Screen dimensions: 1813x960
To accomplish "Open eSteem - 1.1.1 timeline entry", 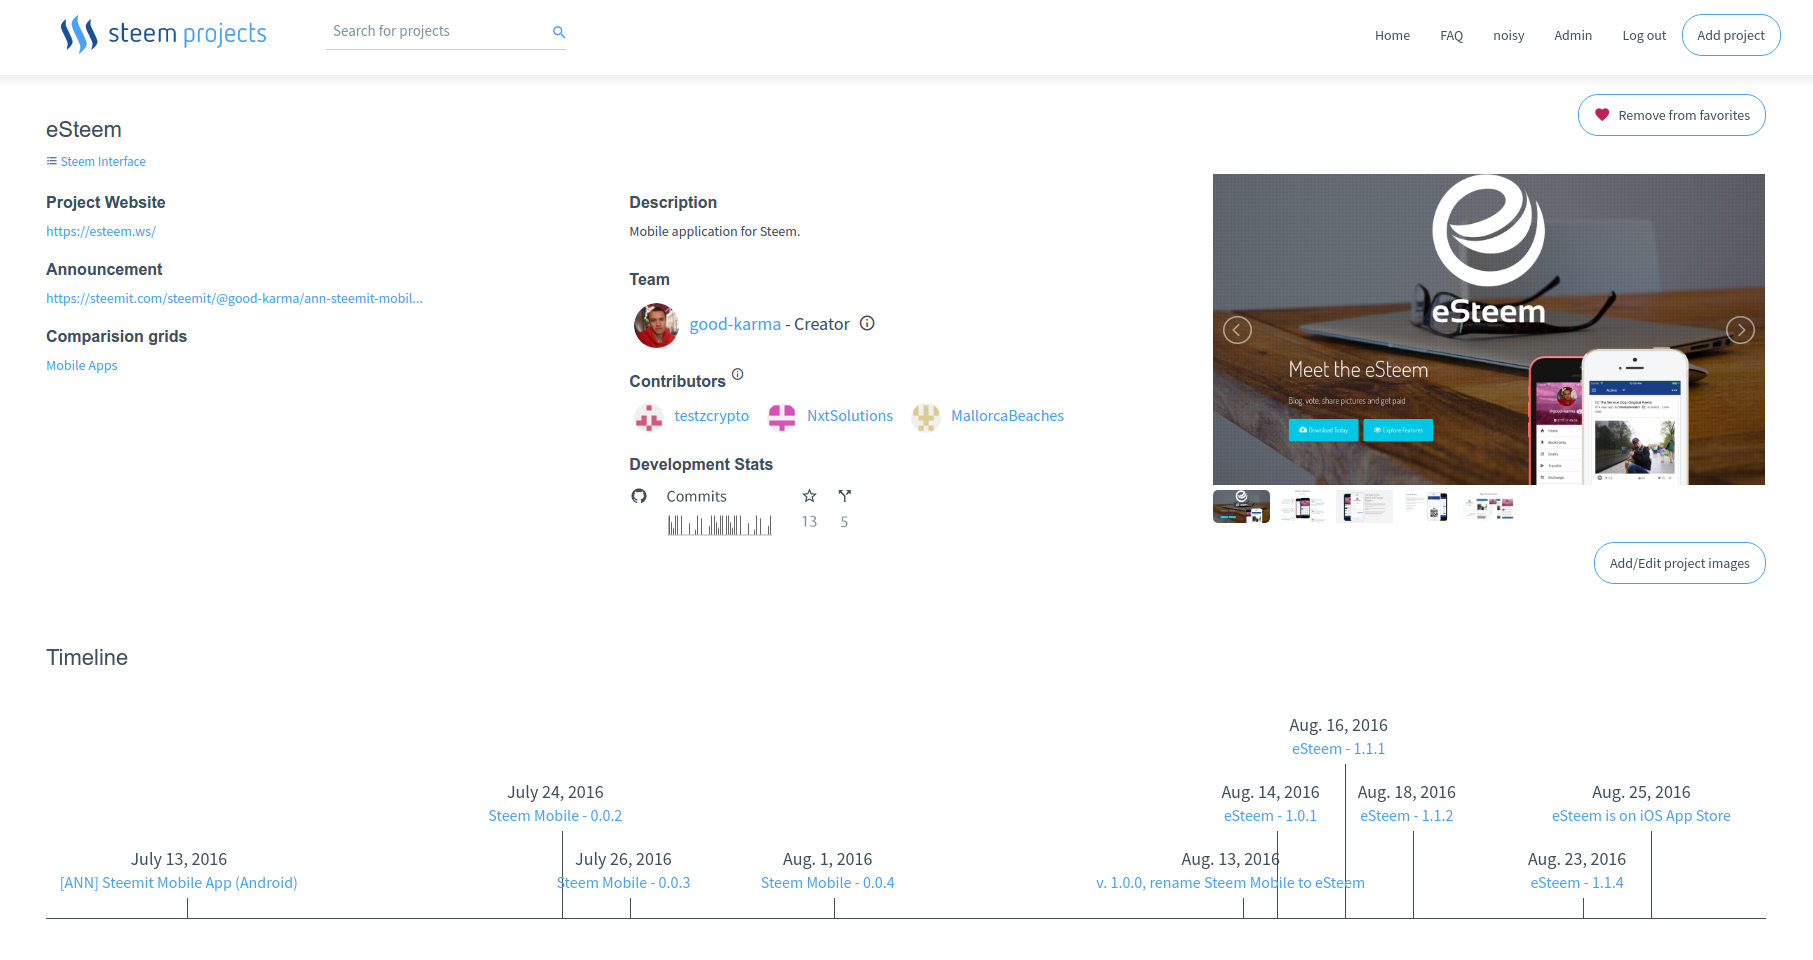I will click(x=1338, y=749).
